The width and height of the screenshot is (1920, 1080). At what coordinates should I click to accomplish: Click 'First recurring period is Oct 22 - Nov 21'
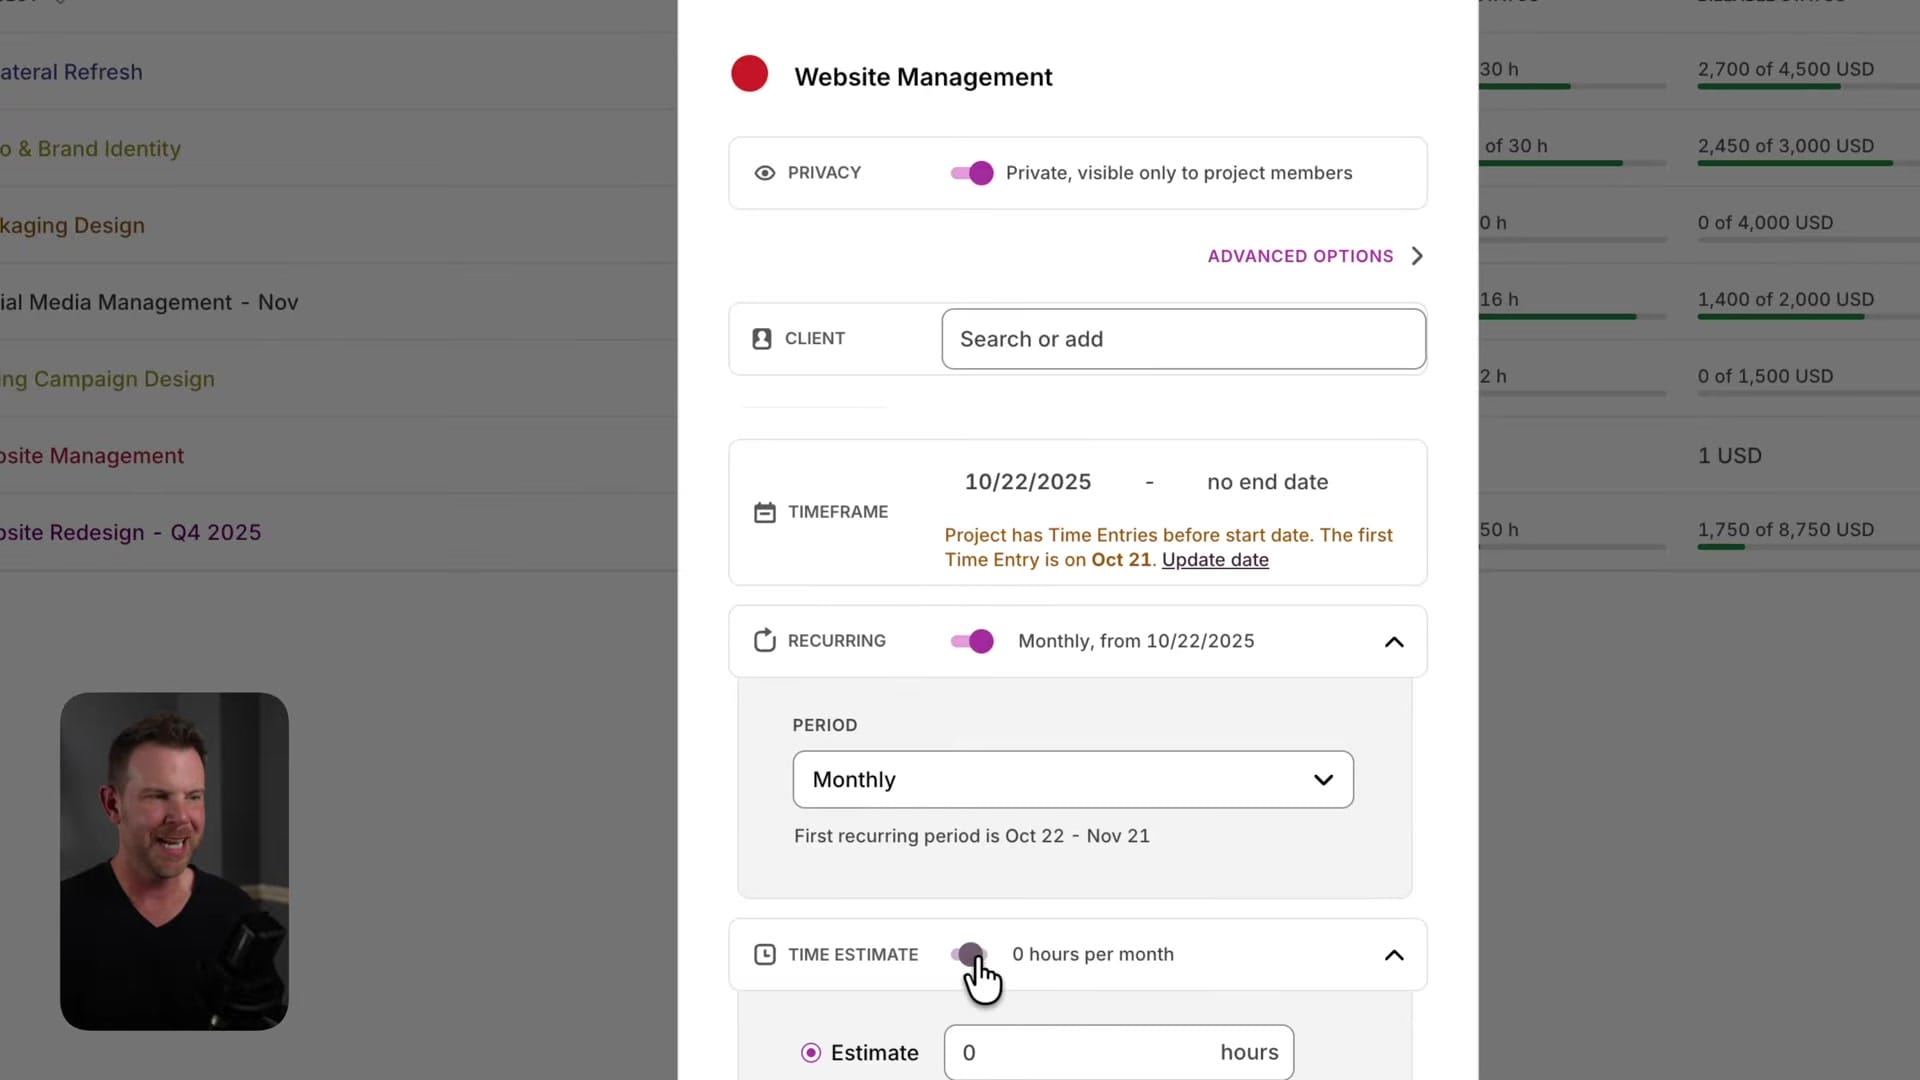coord(971,836)
